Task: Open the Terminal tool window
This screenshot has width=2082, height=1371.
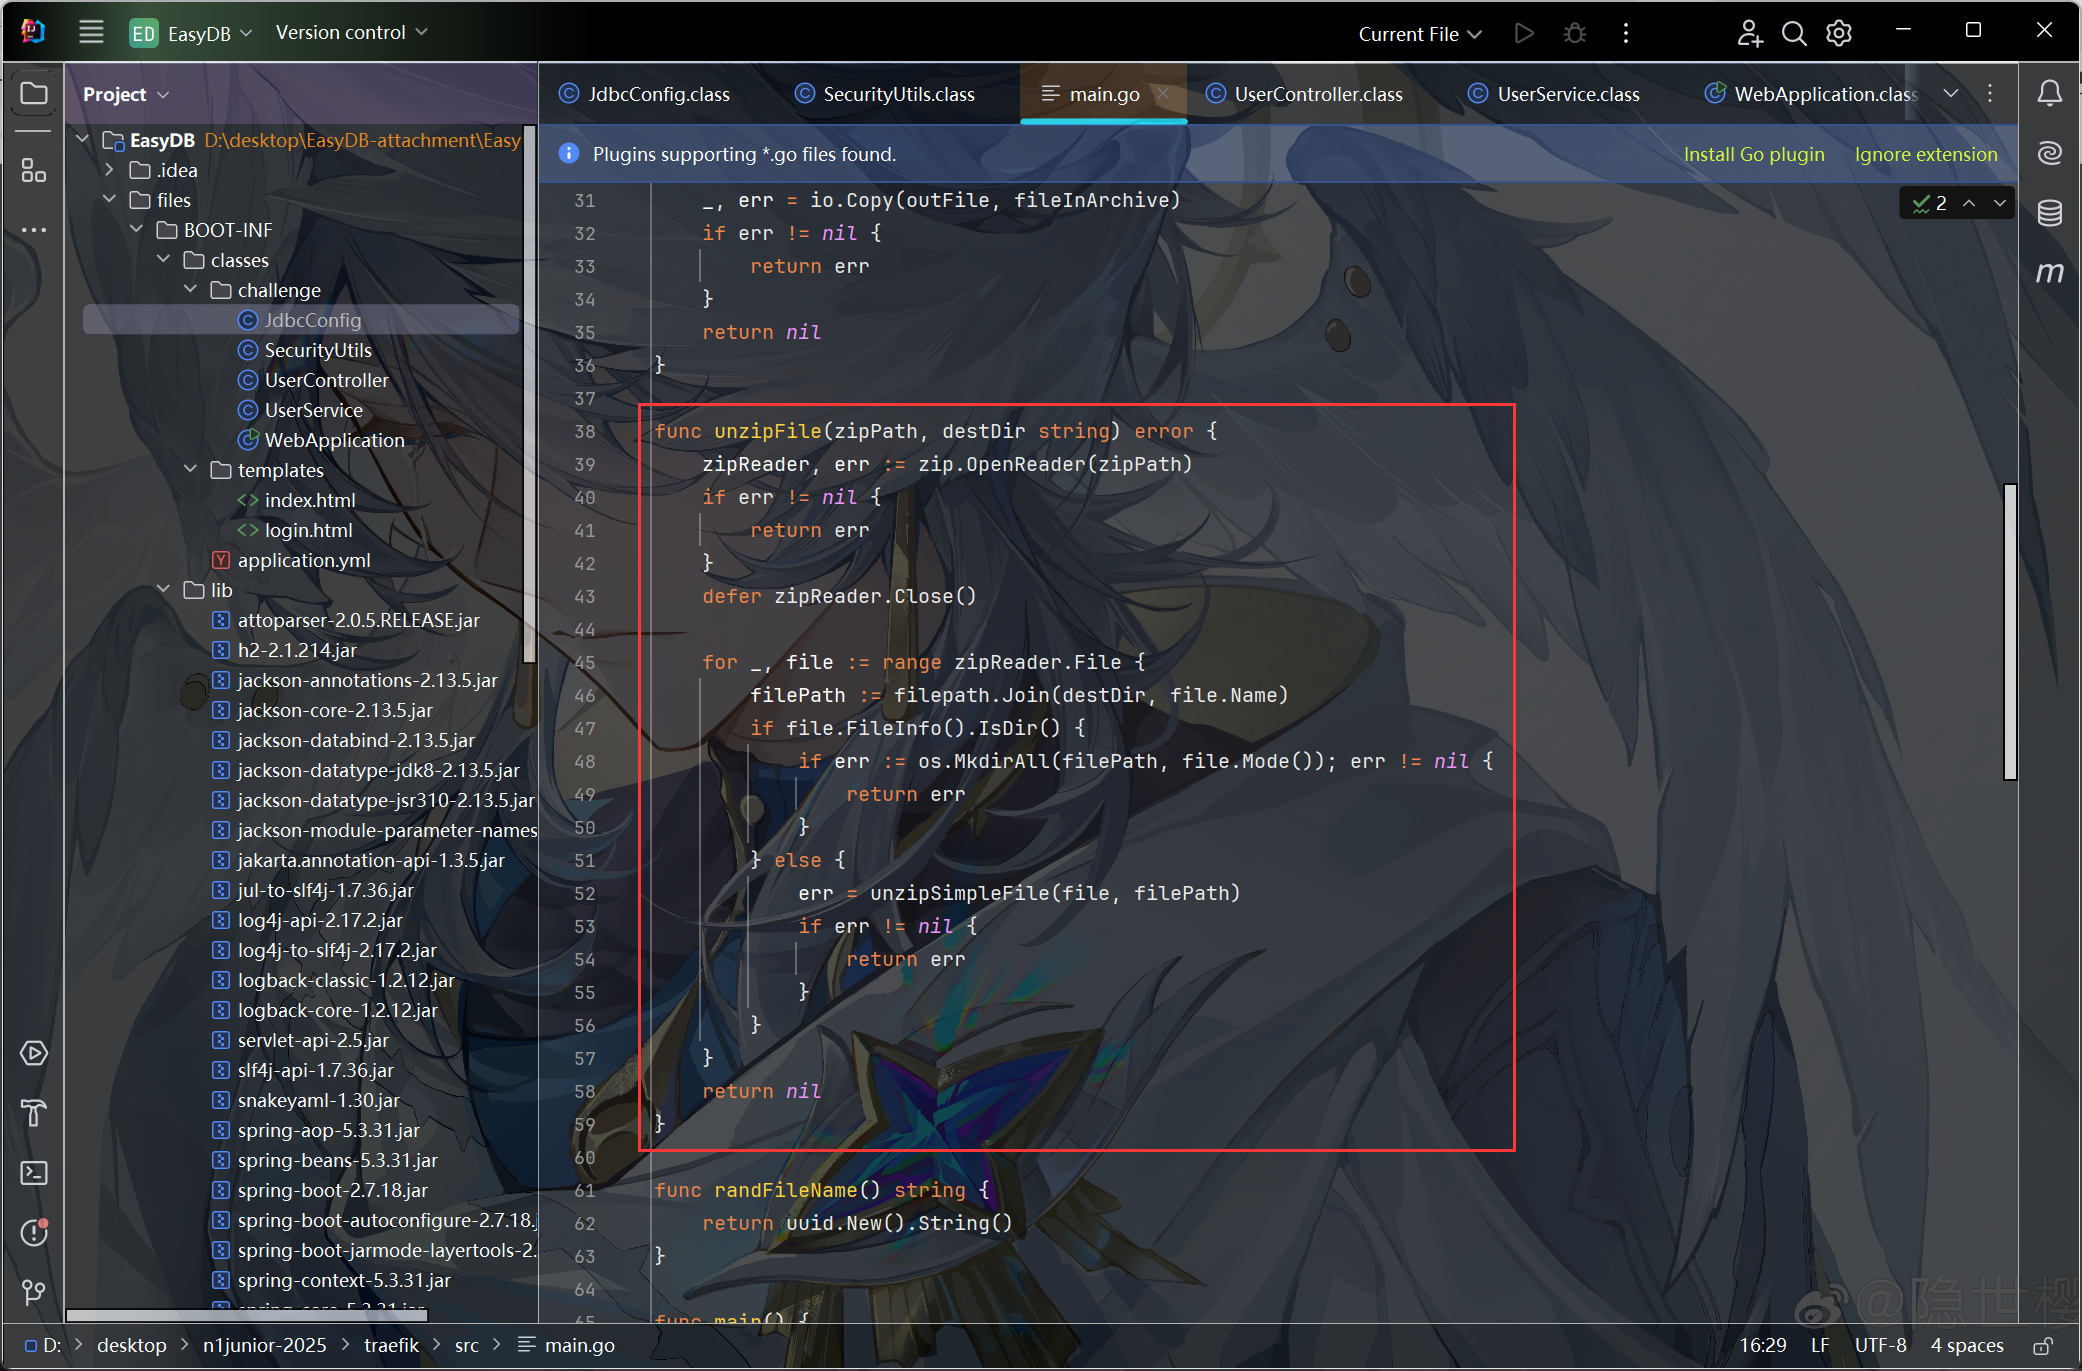Action: (x=34, y=1173)
